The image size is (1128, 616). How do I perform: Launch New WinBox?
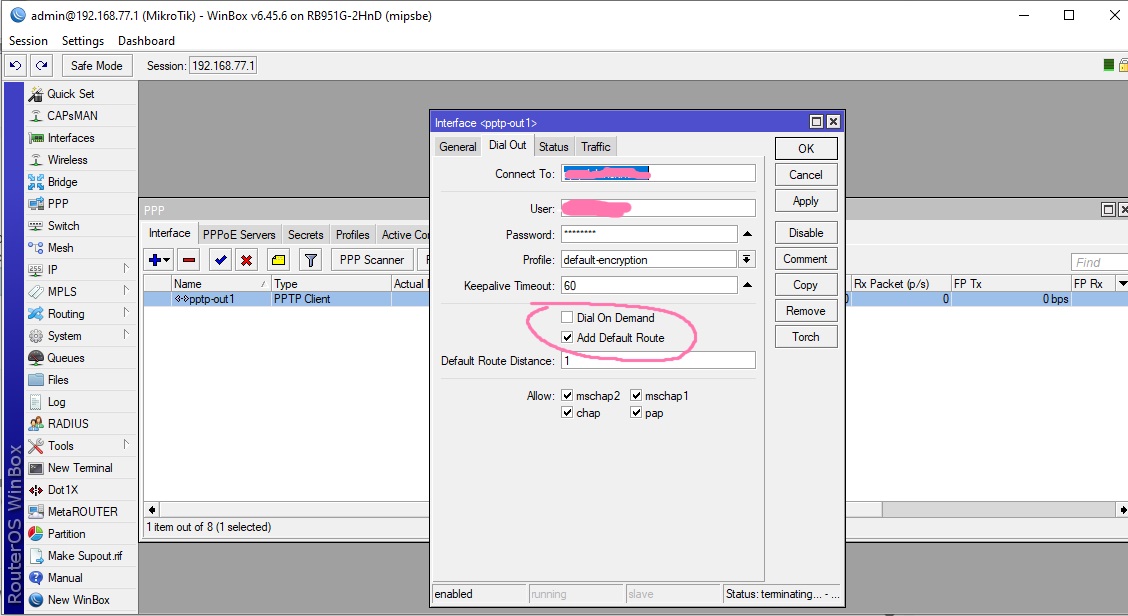(x=78, y=599)
